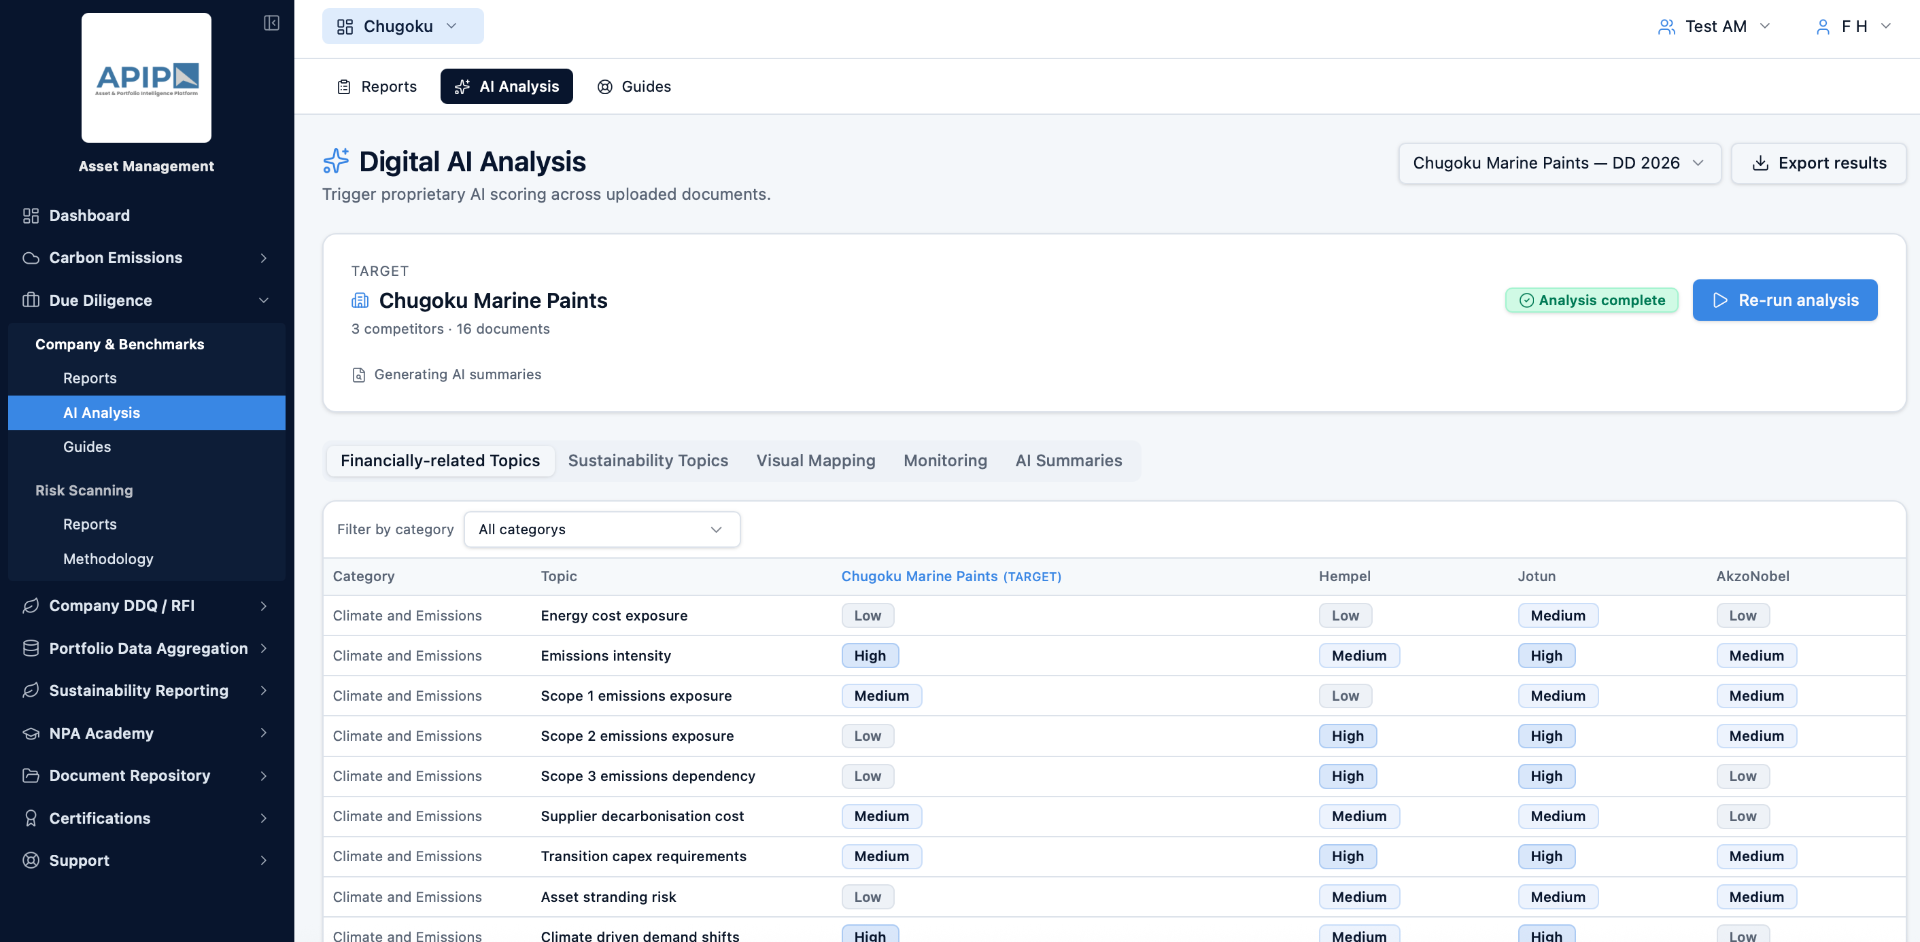Click the Certifications badge icon
Viewport: 1920px width, 942px height.
[x=31, y=818]
